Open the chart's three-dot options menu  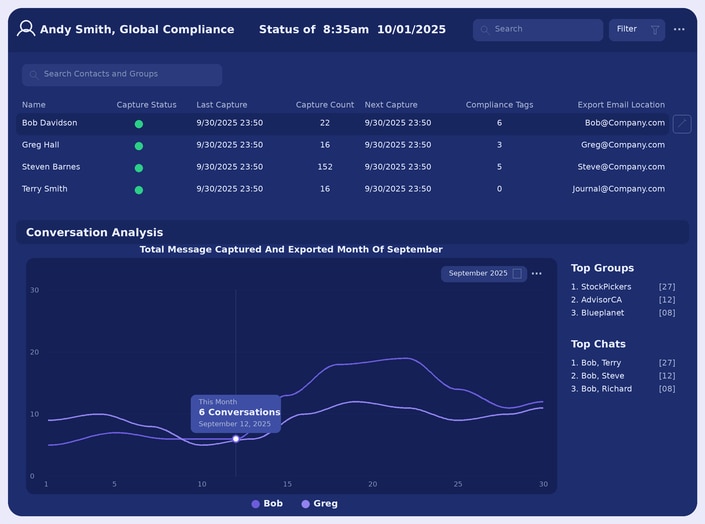pyautogui.click(x=536, y=273)
